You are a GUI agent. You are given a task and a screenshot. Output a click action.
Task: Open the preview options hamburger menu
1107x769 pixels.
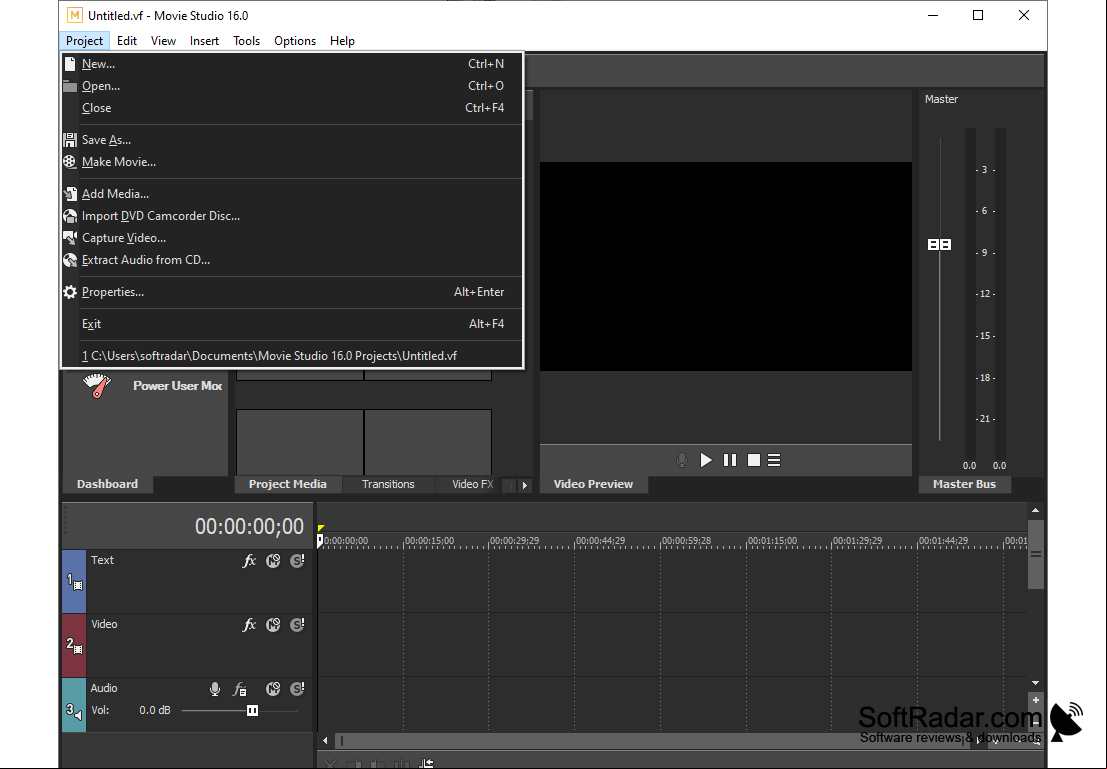click(774, 460)
